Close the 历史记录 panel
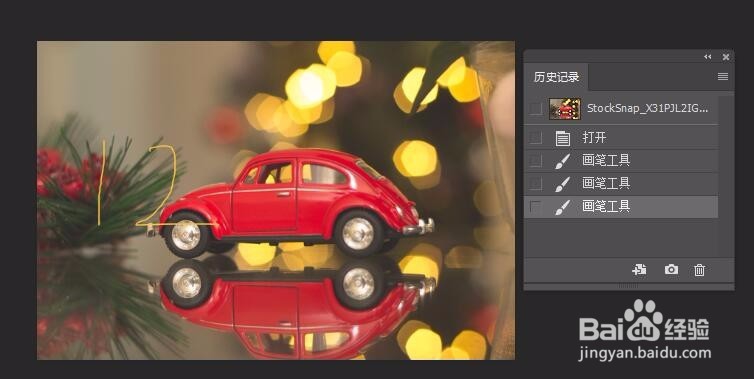This screenshot has width=754, height=379. pyautogui.click(x=726, y=57)
